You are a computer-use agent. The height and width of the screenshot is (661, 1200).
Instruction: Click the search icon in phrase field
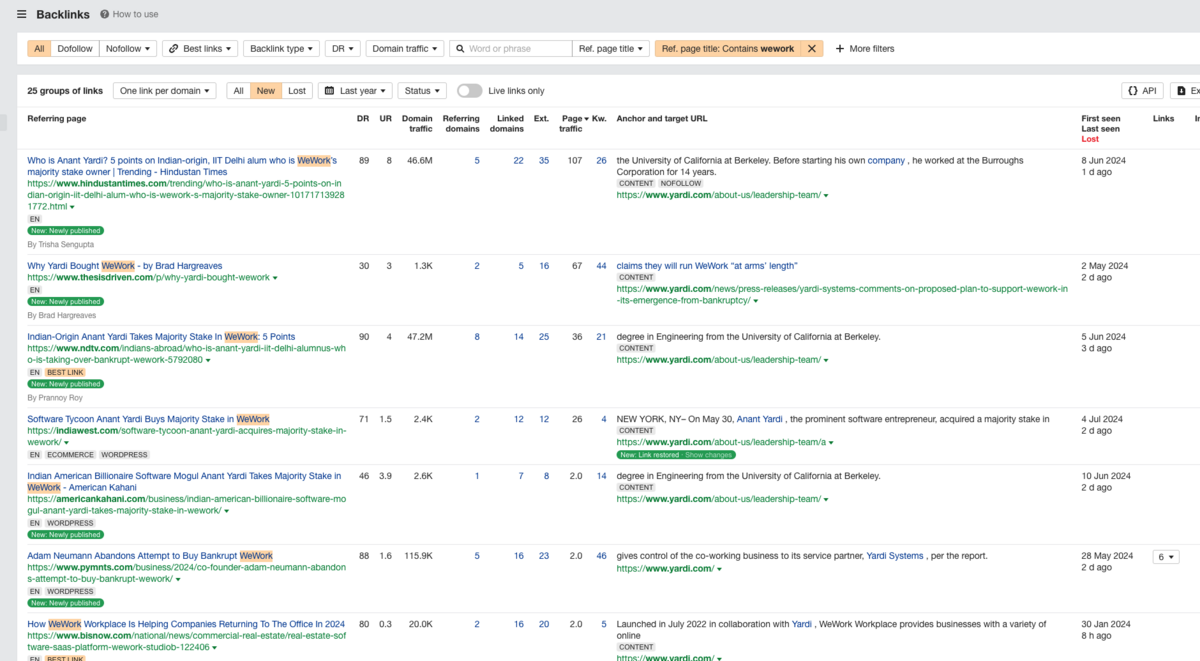pos(459,48)
